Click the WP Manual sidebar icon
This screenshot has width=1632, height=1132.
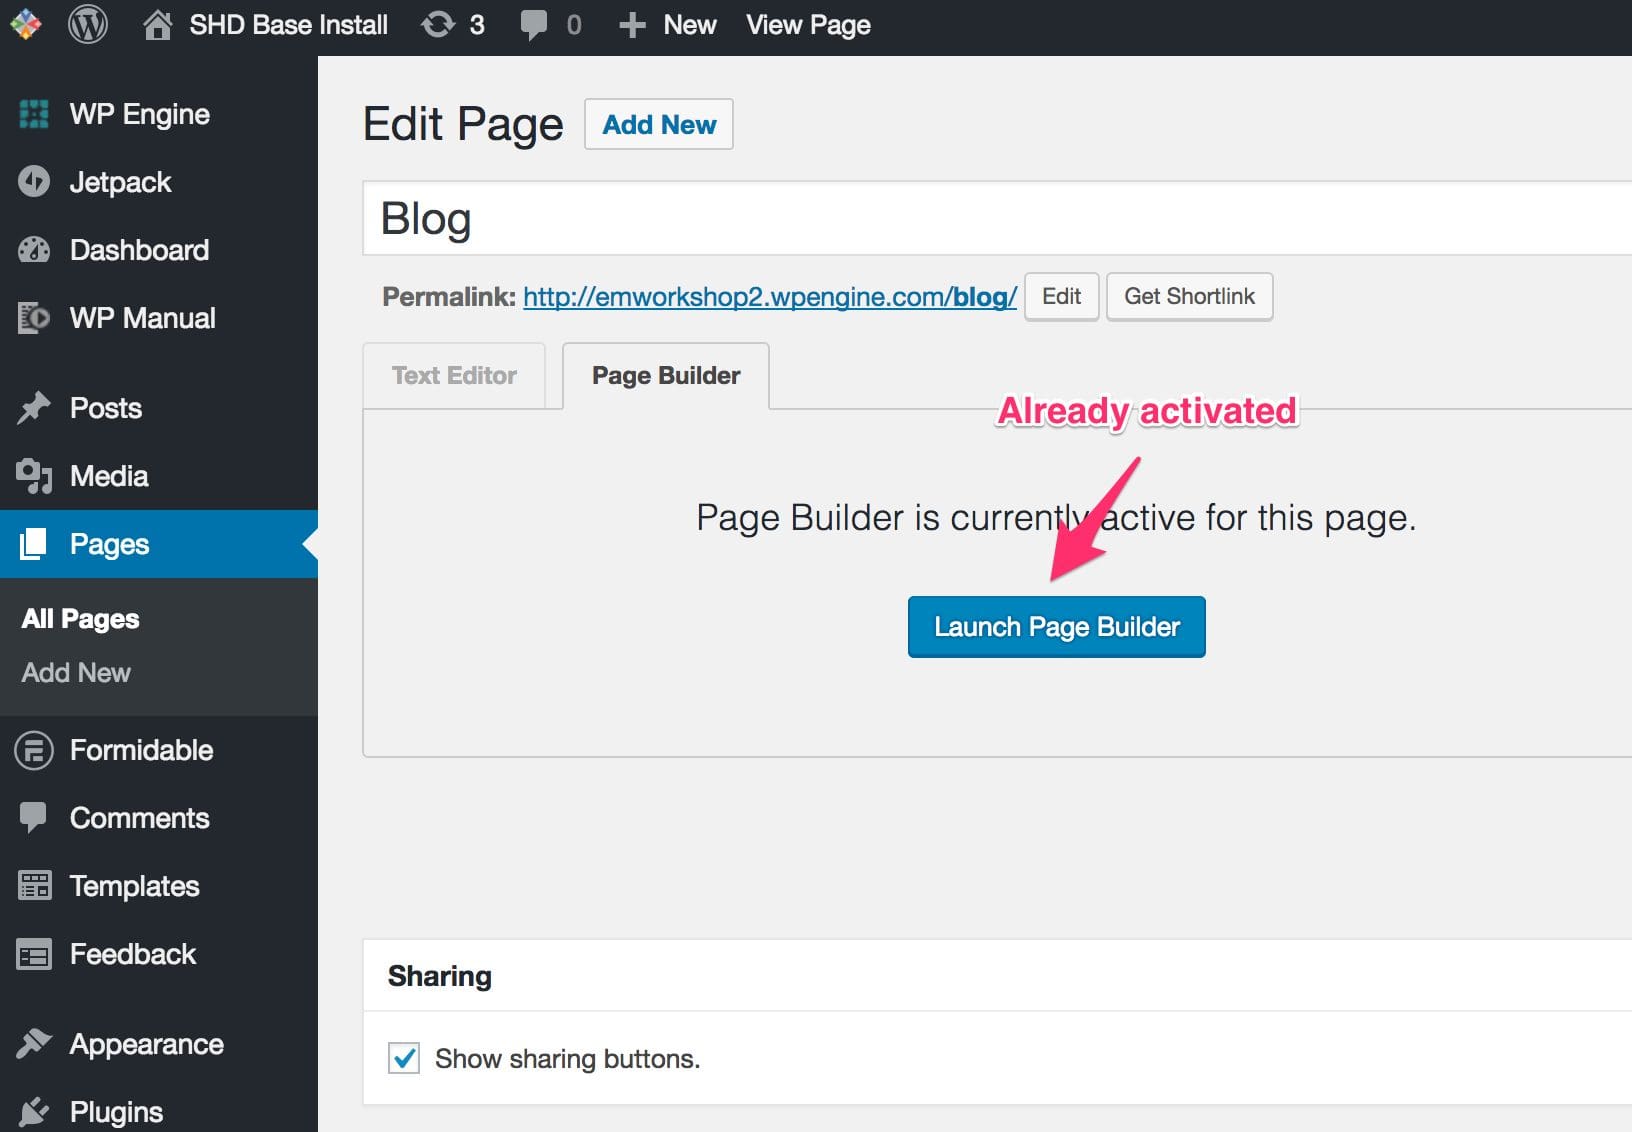click(34, 318)
